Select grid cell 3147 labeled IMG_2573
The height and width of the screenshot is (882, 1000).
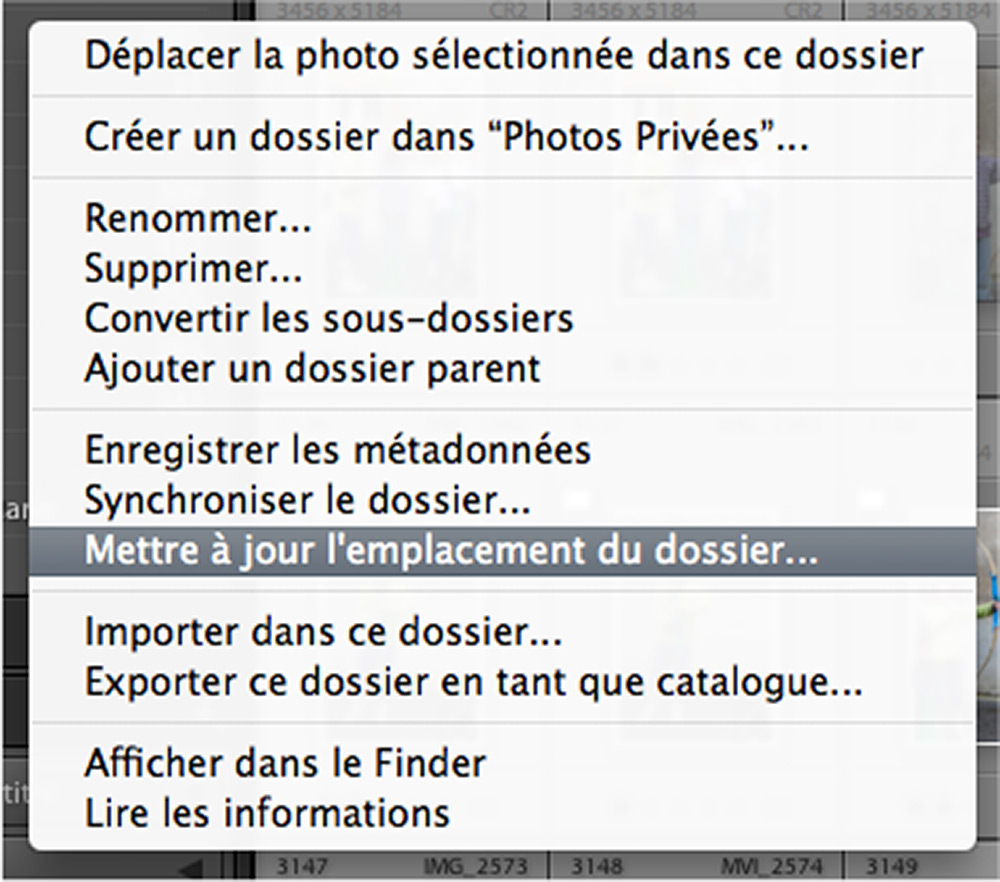pos(402,867)
